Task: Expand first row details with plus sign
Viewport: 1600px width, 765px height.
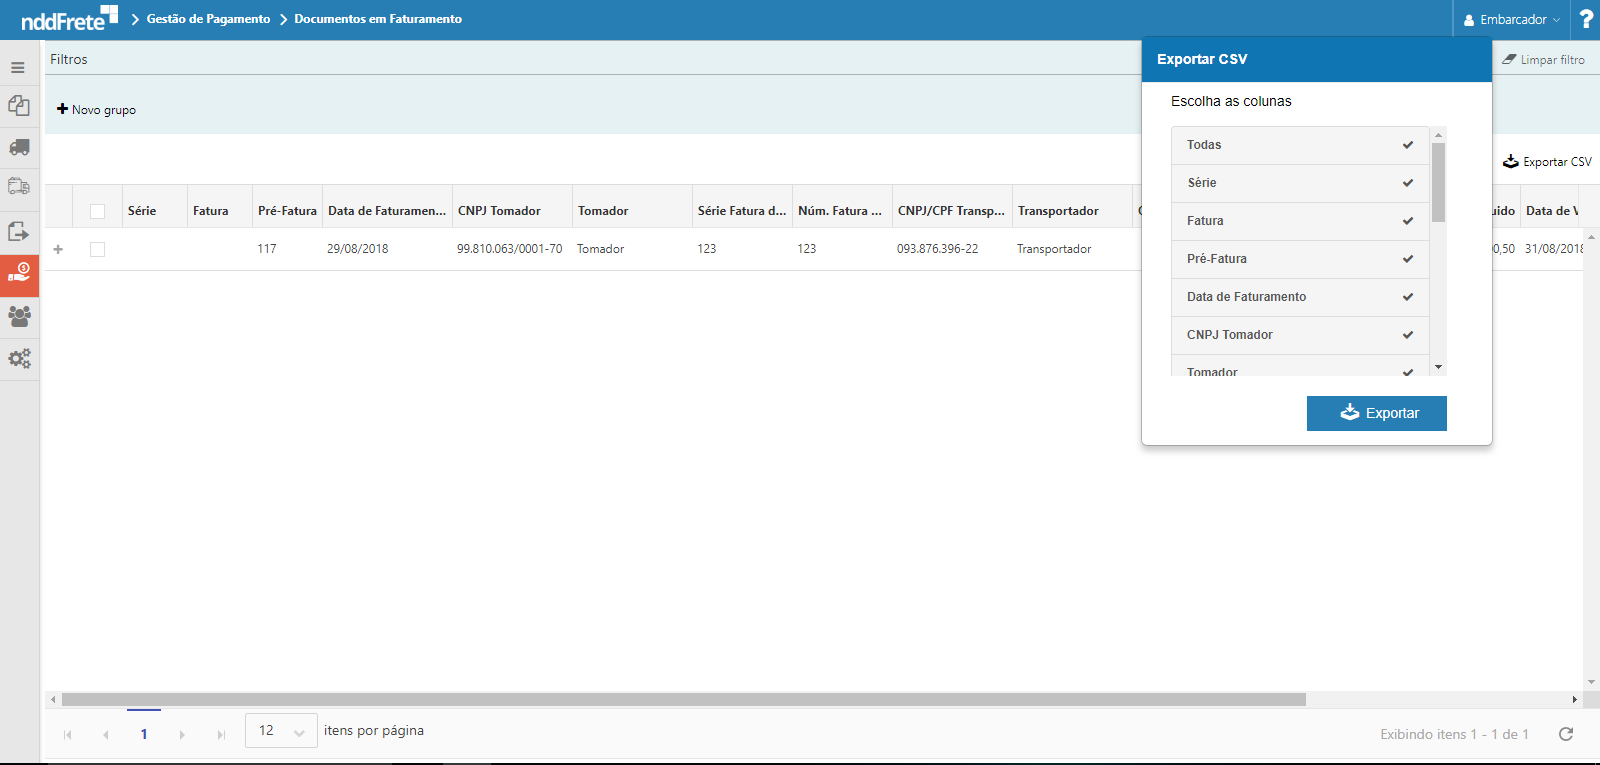Action: tap(58, 249)
